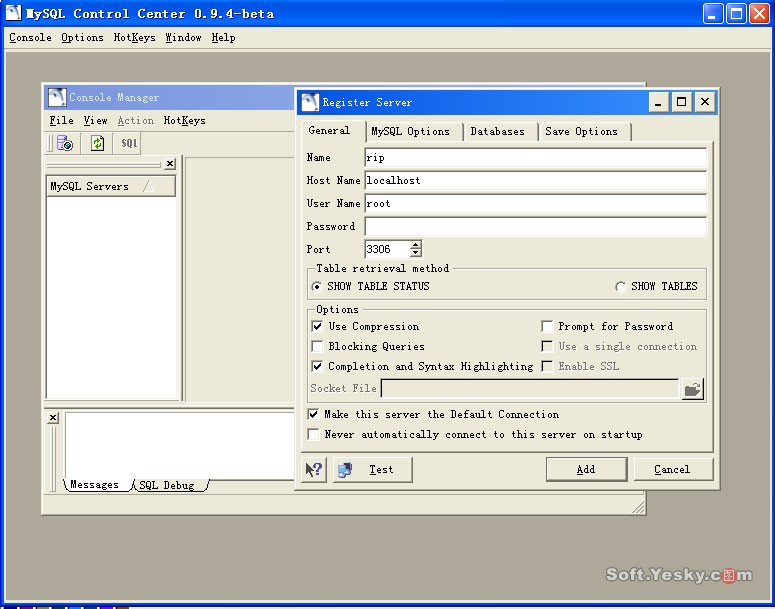Close the MySQL Servers side panel

point(170,164)
